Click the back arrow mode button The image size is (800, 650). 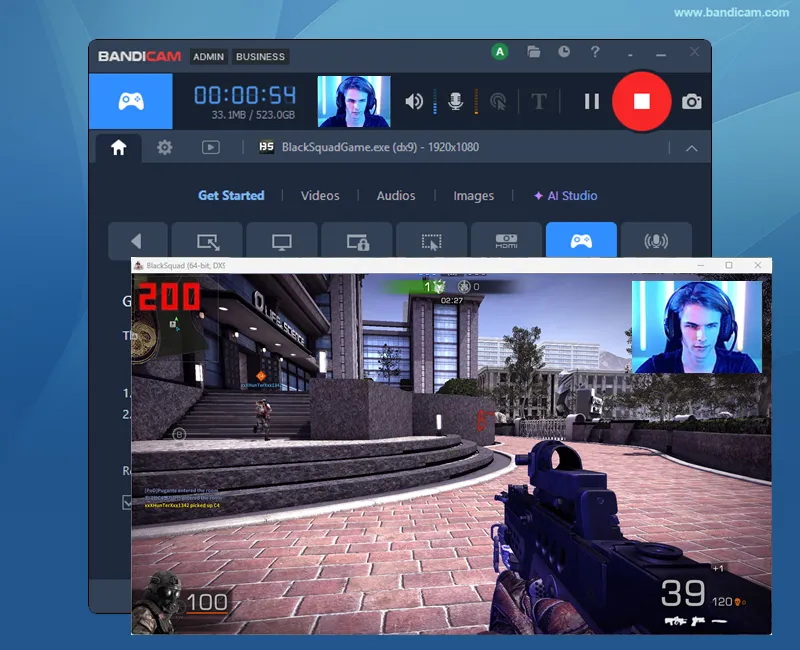[x=138, y=240]
